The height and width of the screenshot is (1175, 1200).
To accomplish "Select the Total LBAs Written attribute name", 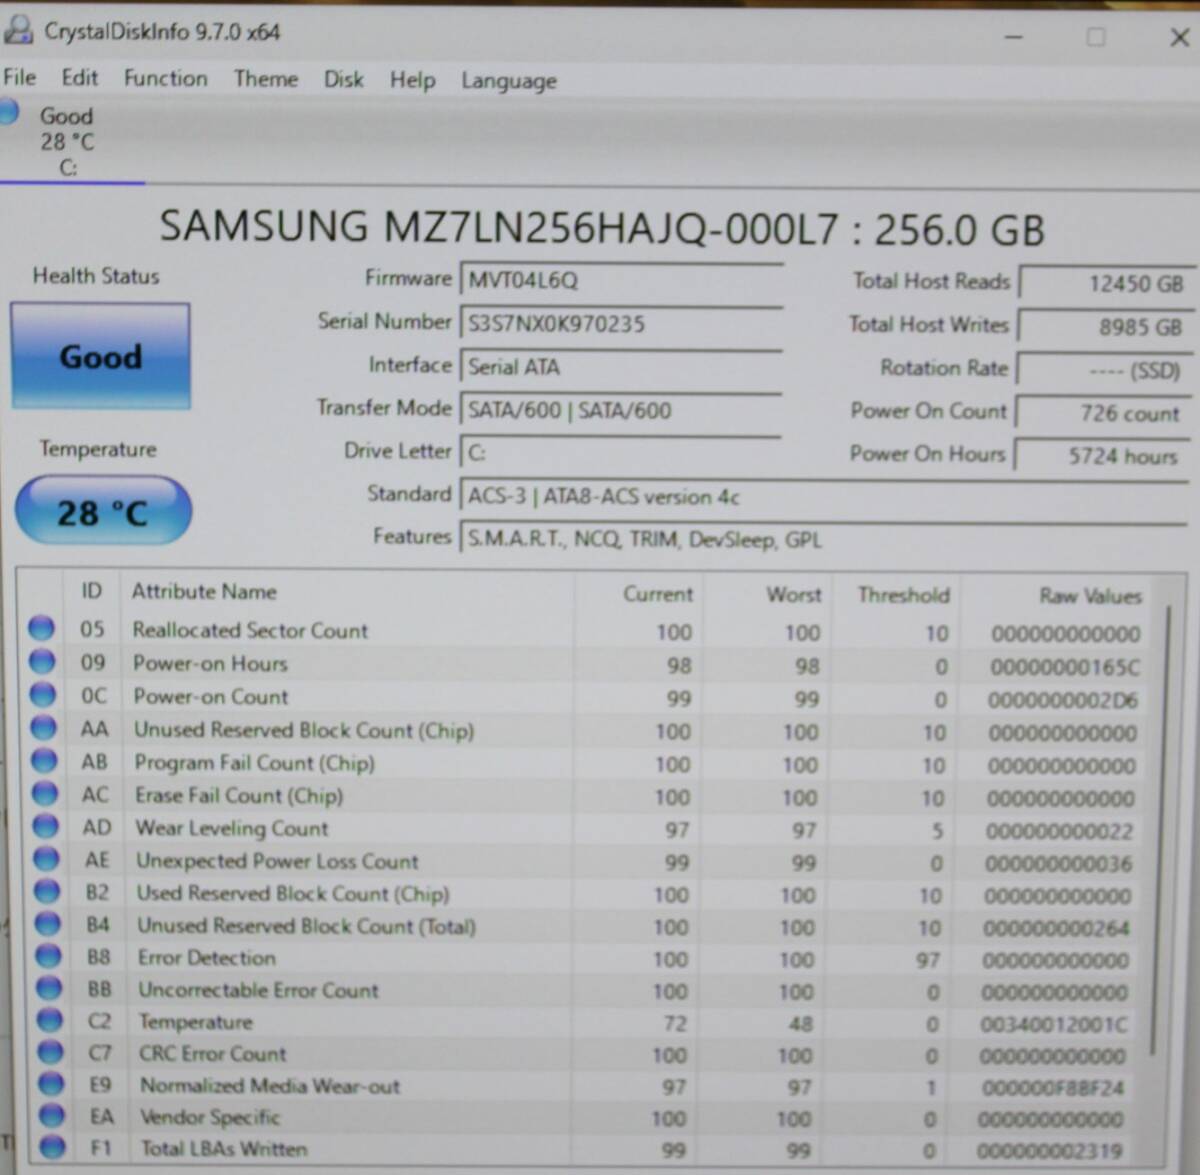I will tap(224, 1149).
